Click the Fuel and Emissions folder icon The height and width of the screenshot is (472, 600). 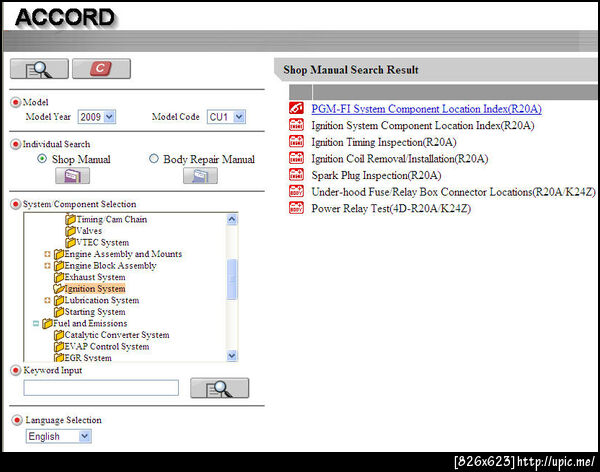click(x=47, y=323)
